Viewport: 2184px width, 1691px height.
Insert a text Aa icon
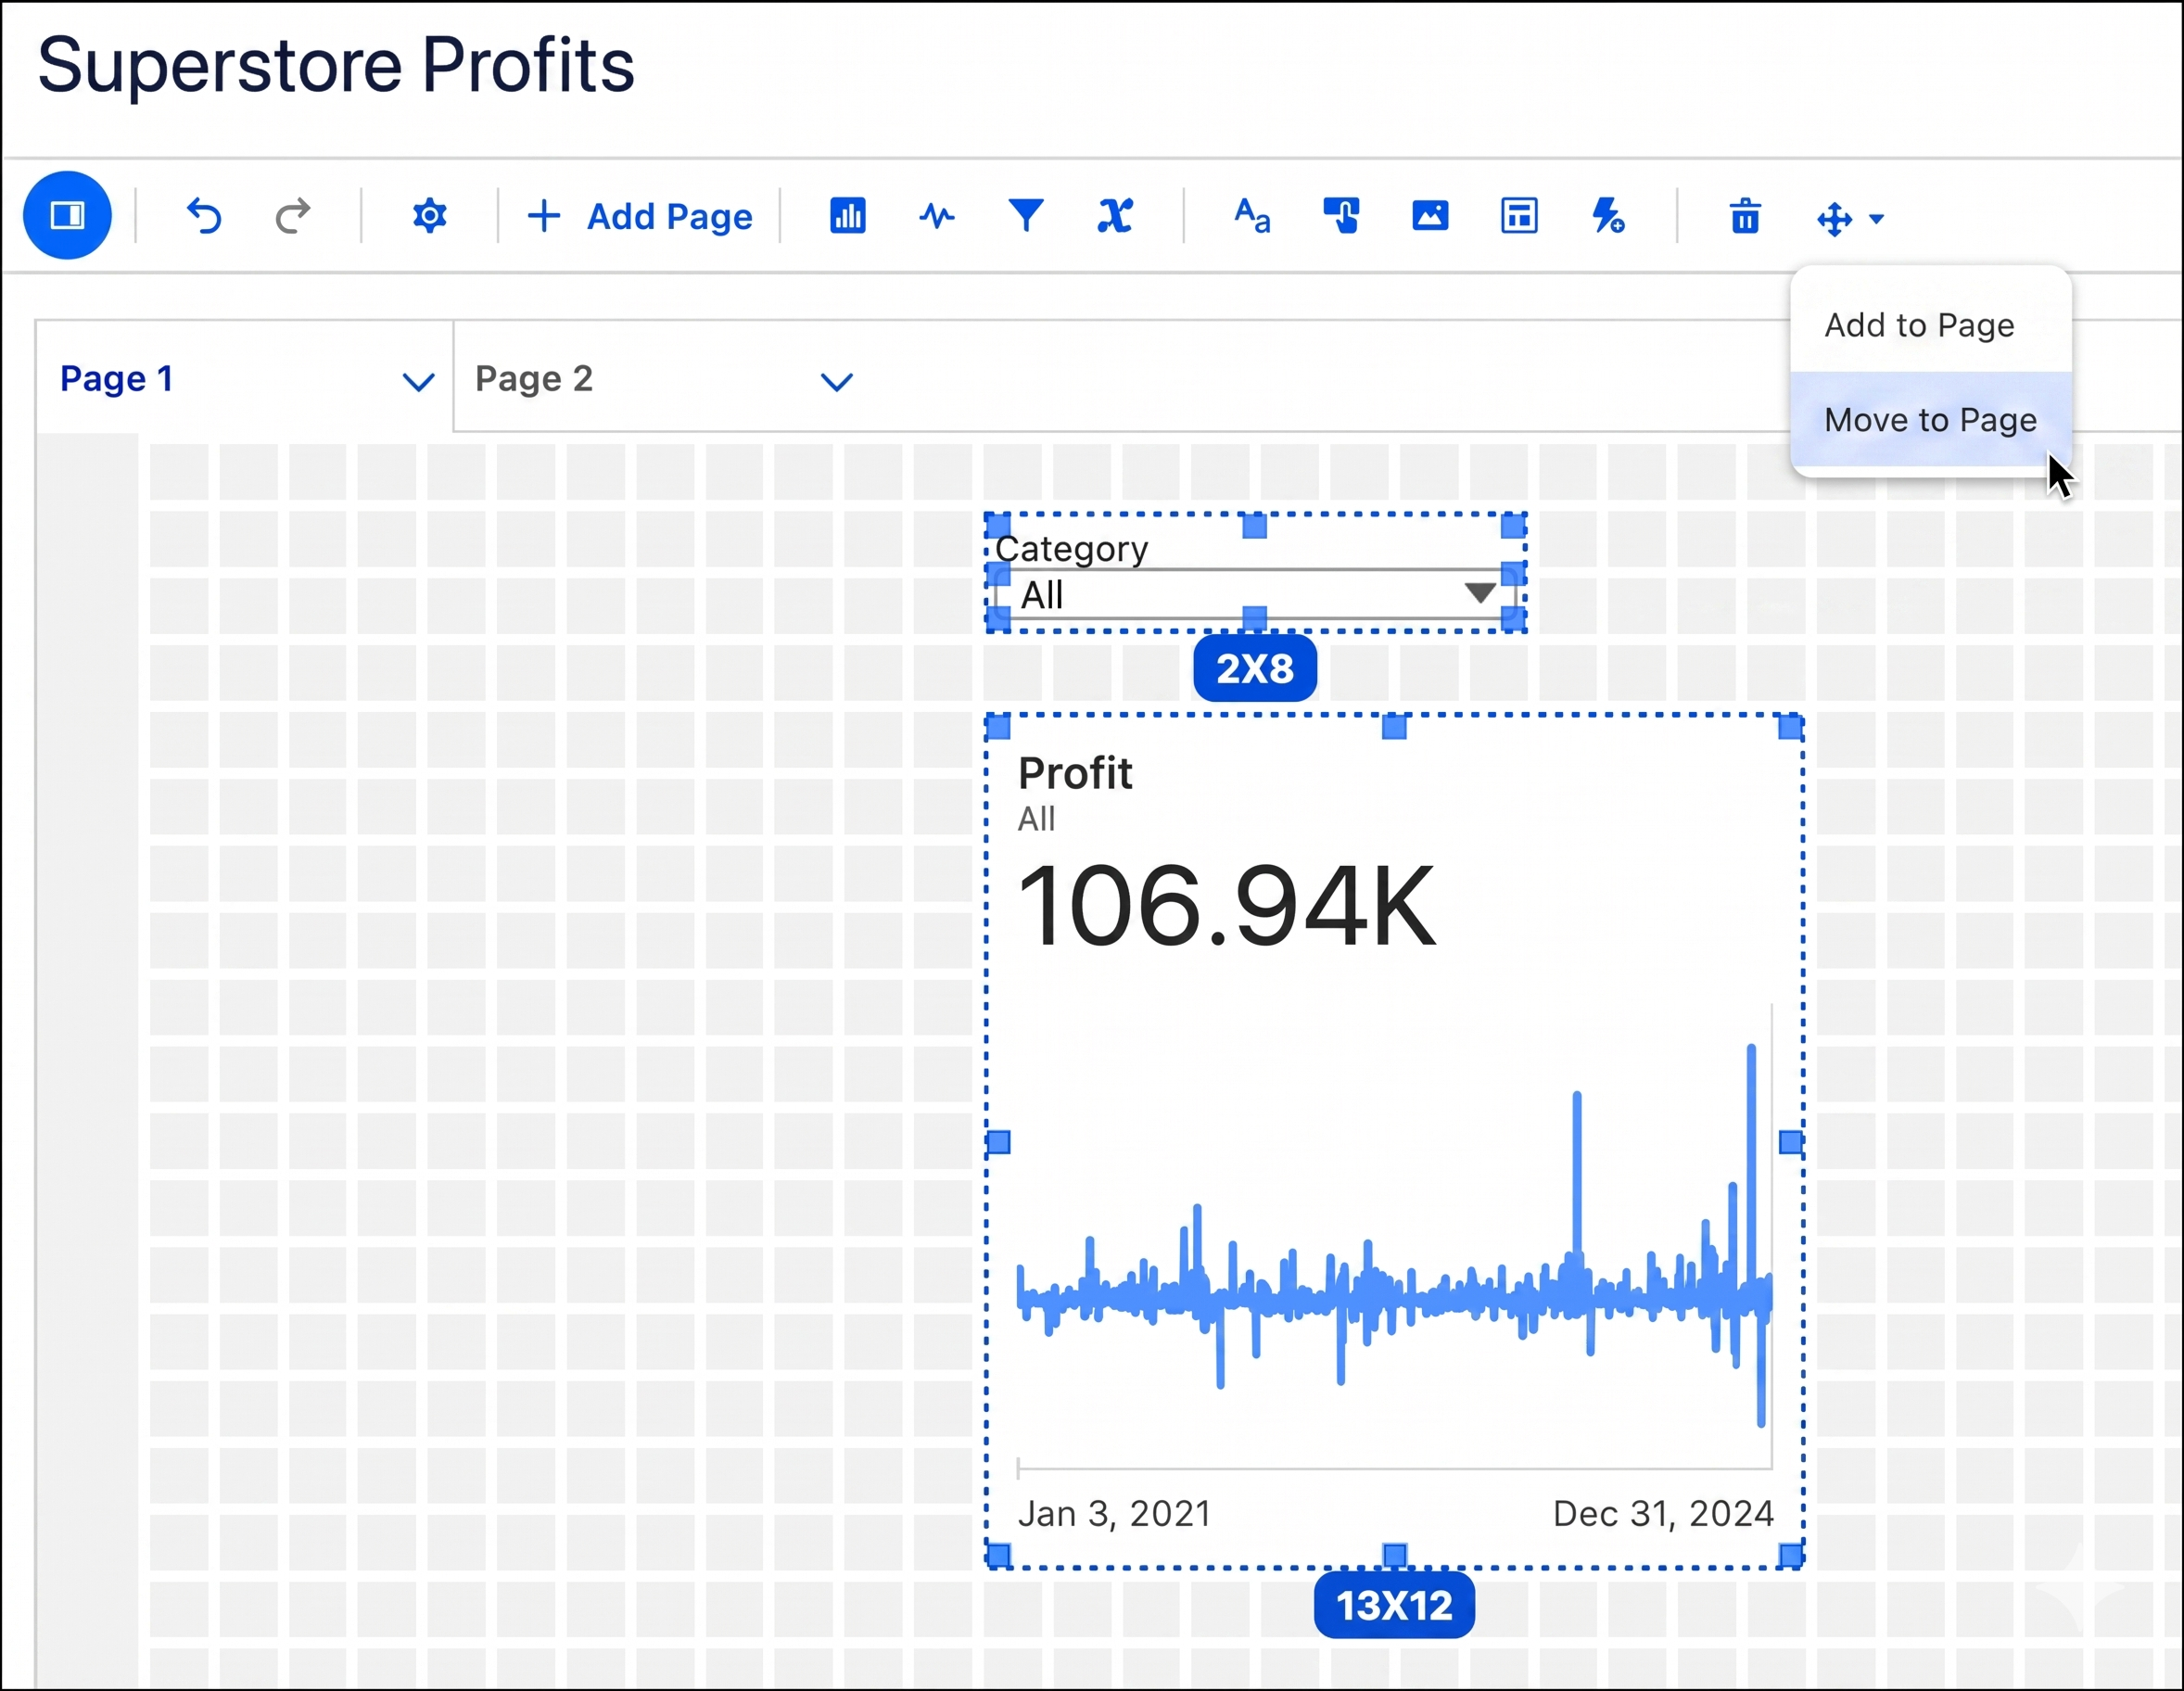[x=1252, y=216]
